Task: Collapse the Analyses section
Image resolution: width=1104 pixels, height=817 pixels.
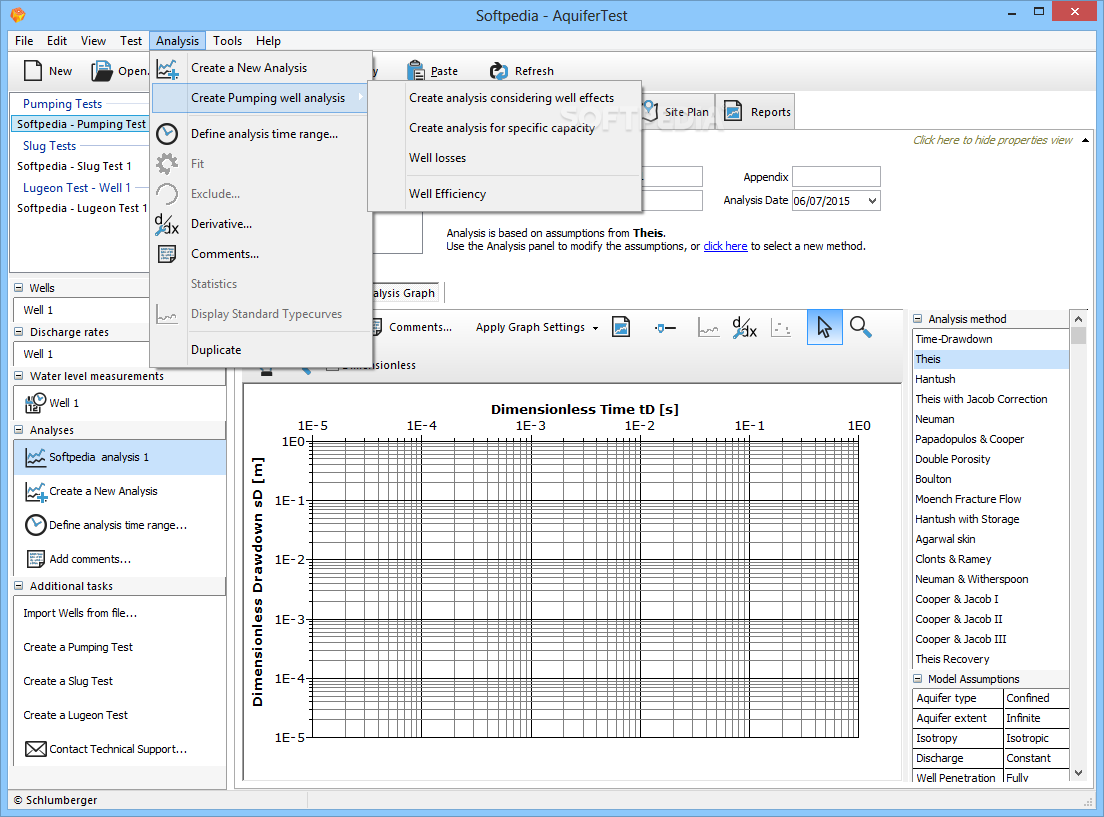Action: [x=18, y=430]
